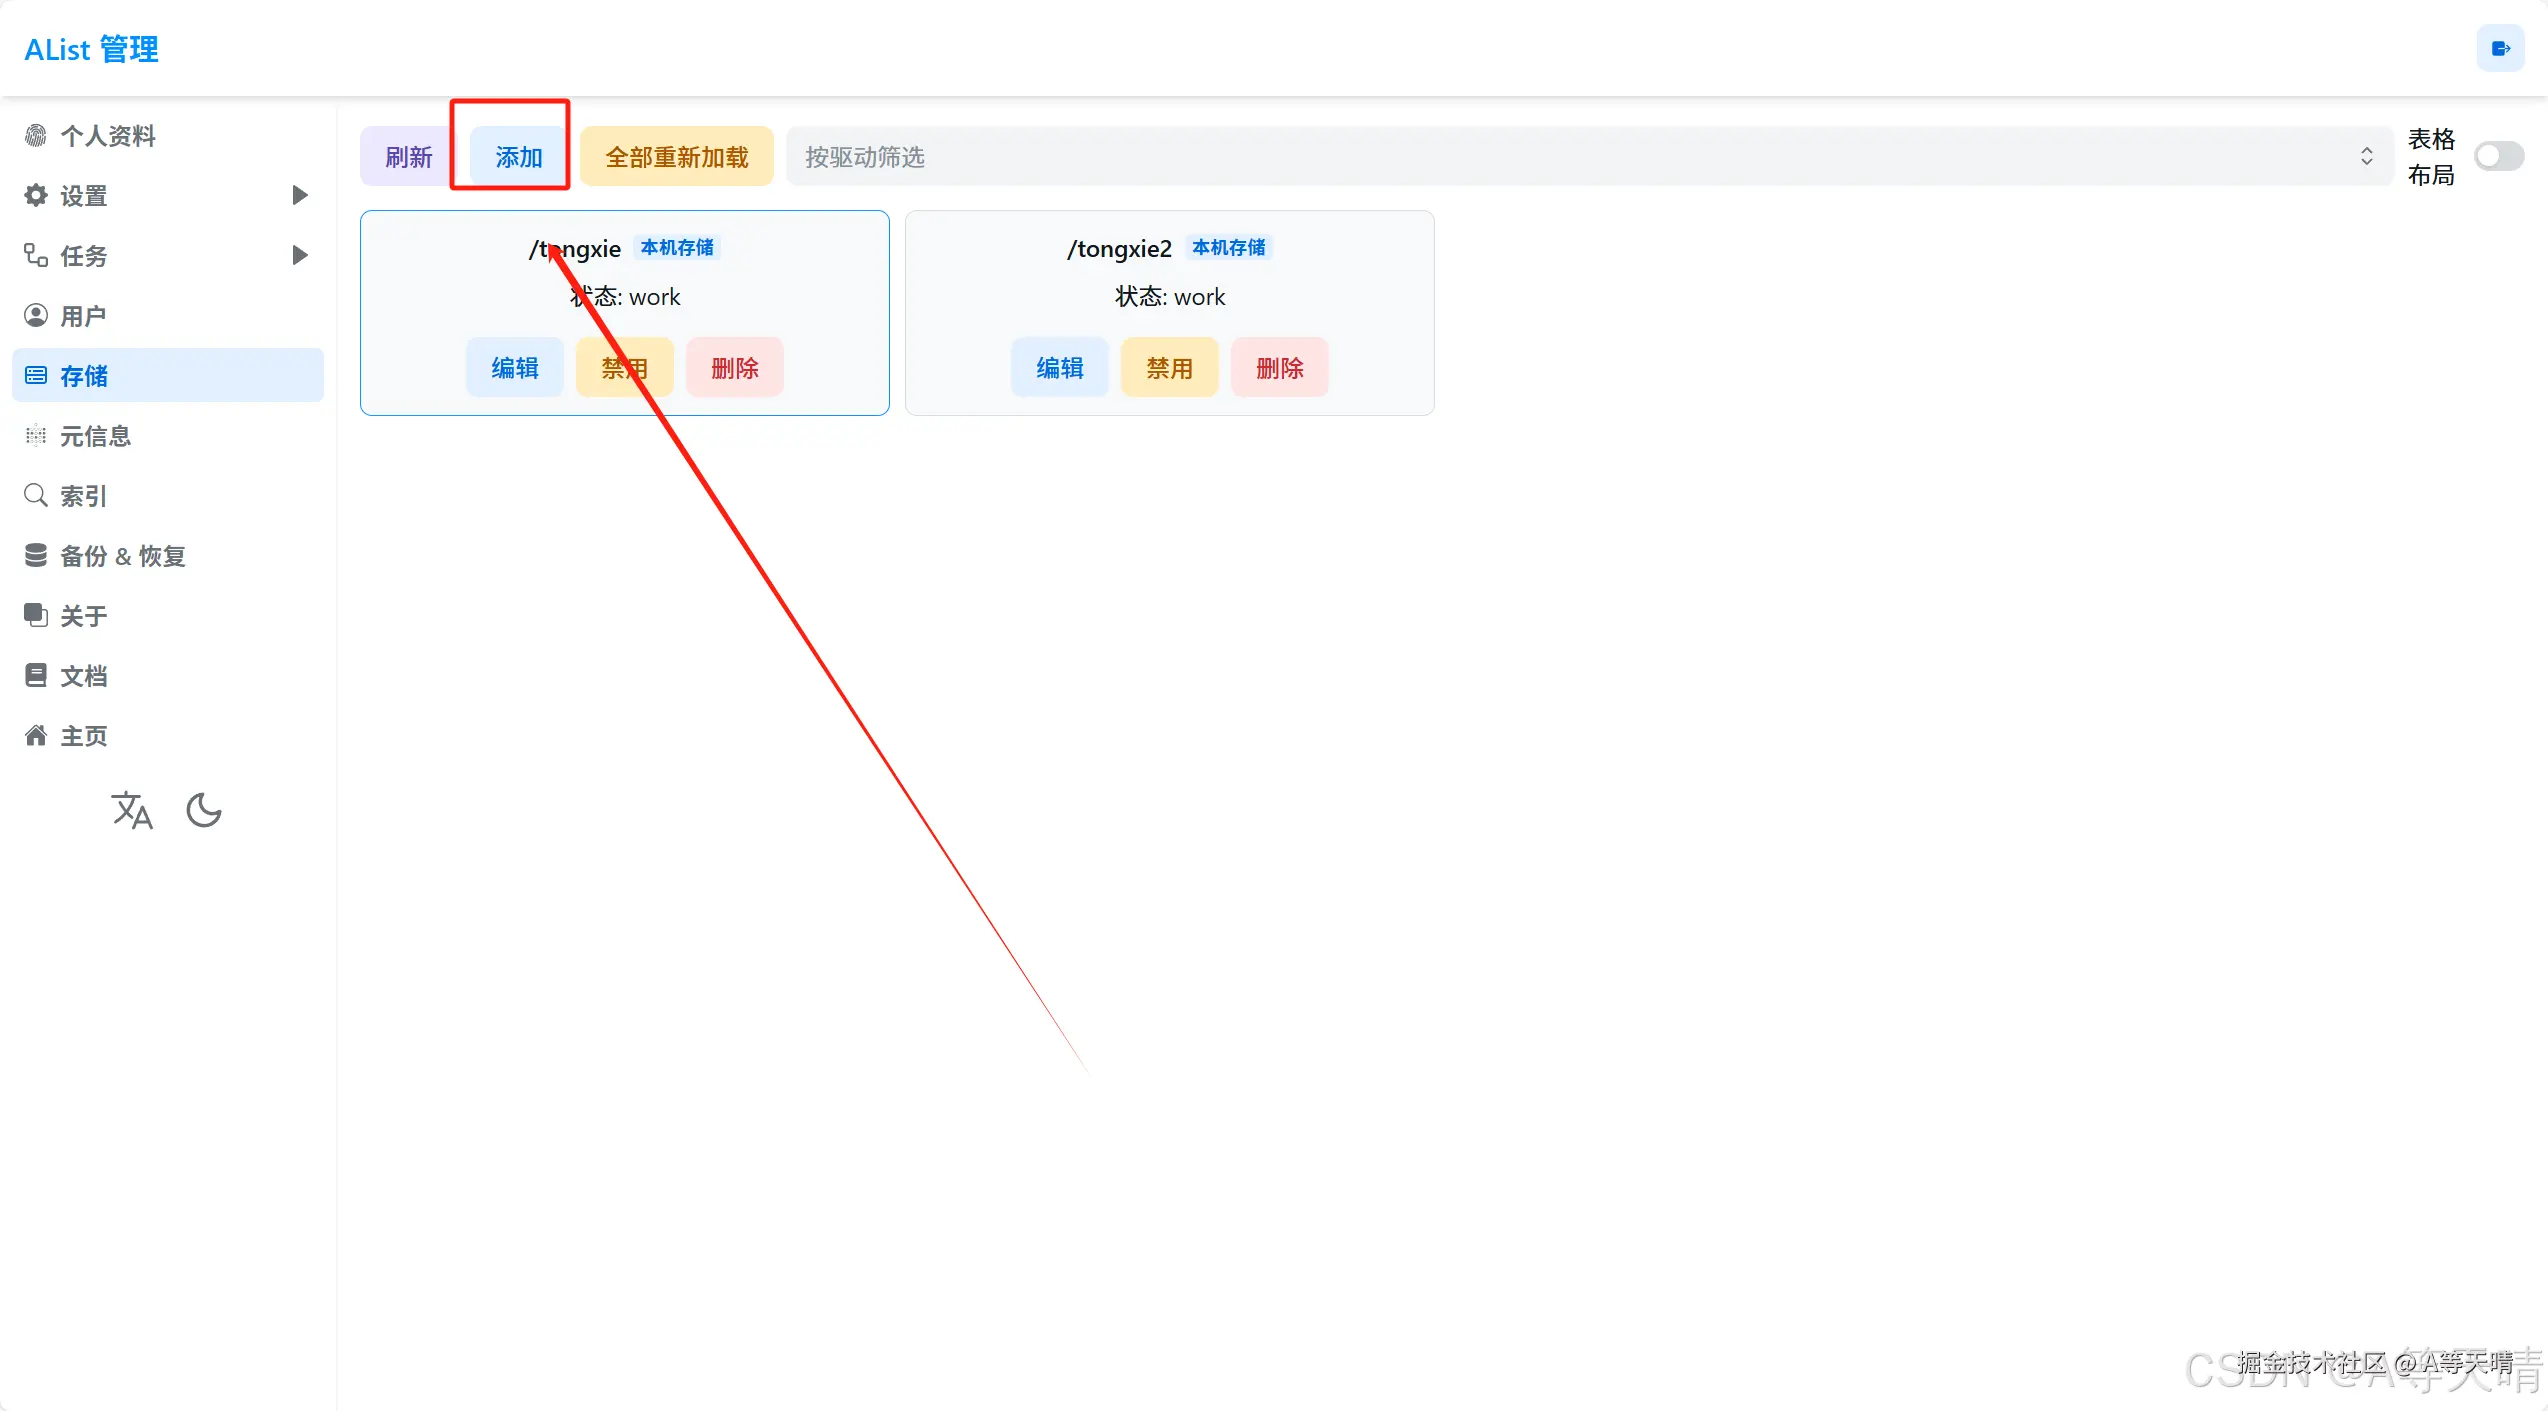Go to the Metas menu item
Screen dimensions: 2548x1411
pos(95,436)
